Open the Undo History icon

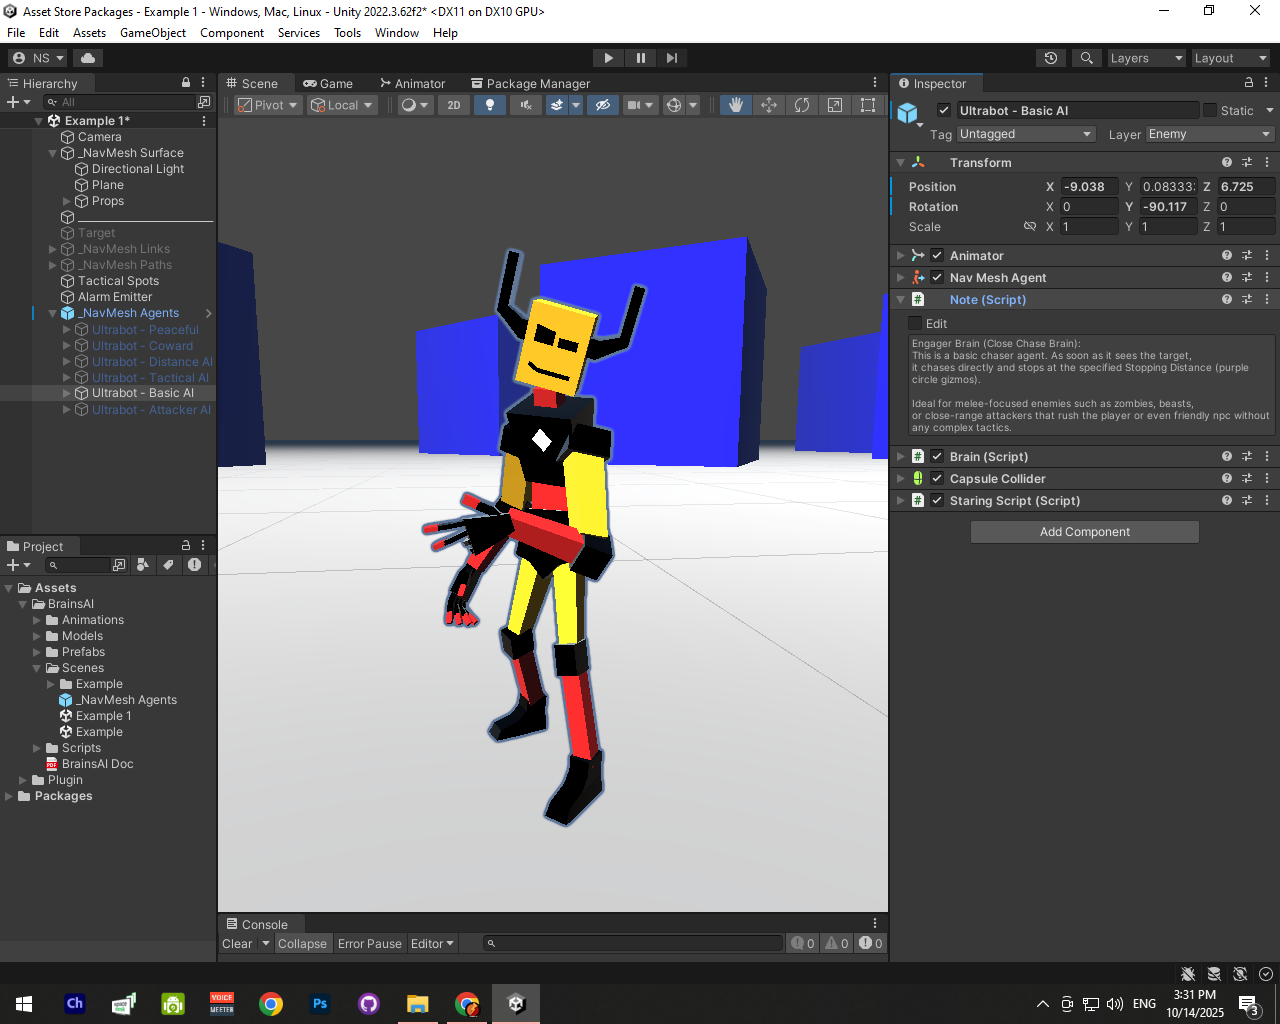click(x=1051, y=58)
